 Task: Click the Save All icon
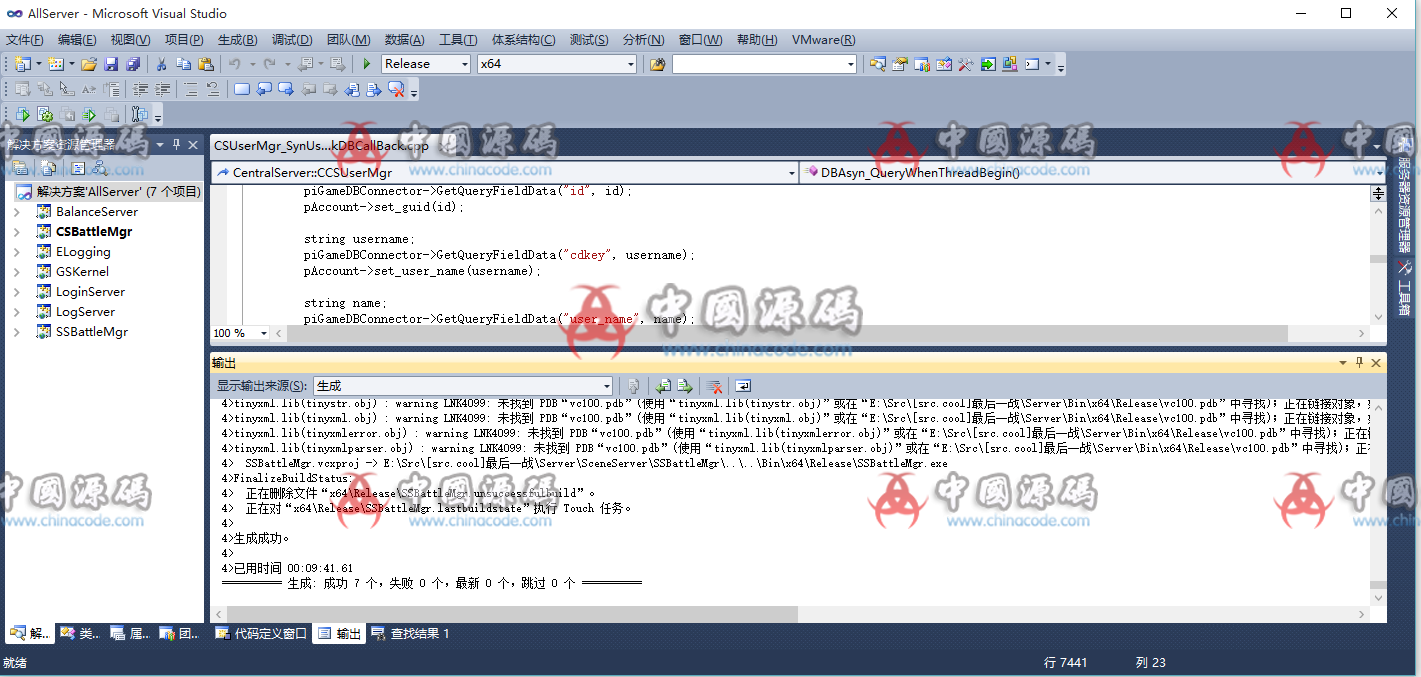coord(132,64)
